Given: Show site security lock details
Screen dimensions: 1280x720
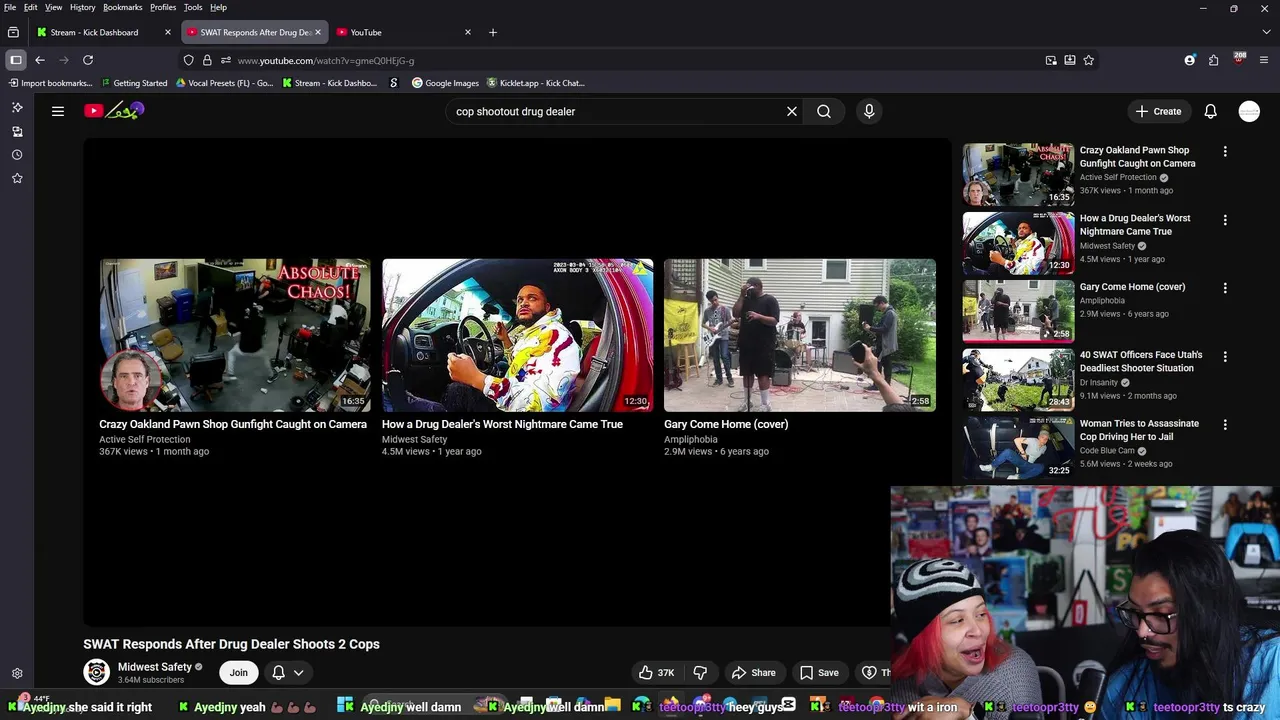Looking at the screenshot, I should [x=207, y=60].
